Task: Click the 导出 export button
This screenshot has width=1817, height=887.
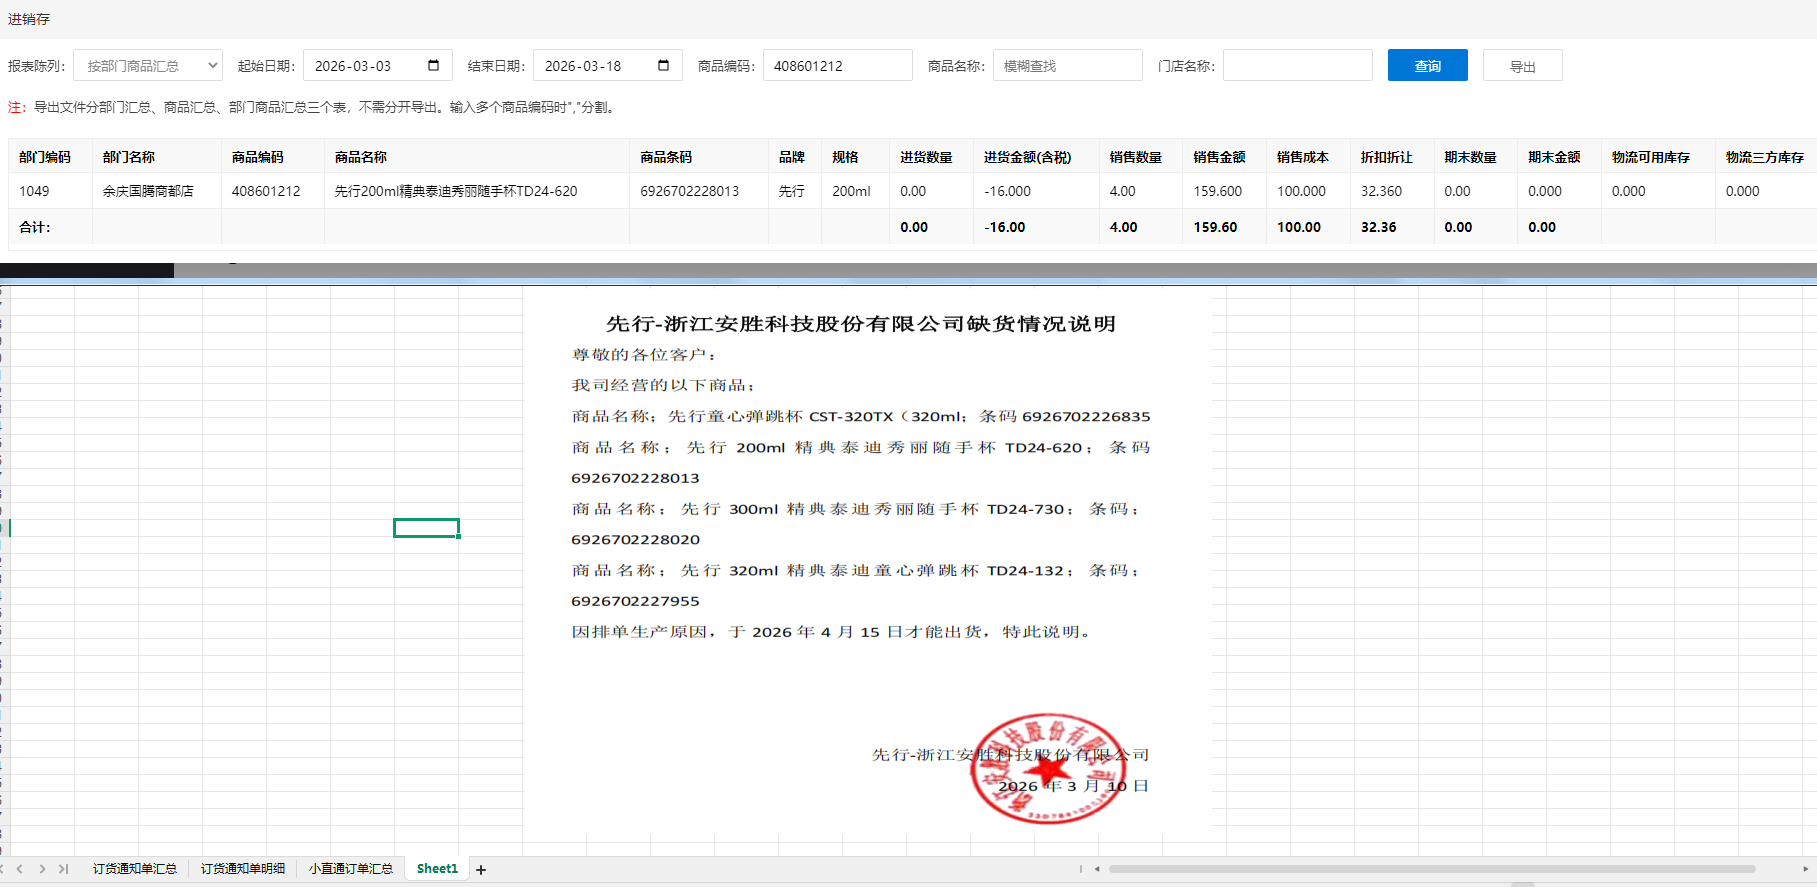Action: coord(1522,66)
